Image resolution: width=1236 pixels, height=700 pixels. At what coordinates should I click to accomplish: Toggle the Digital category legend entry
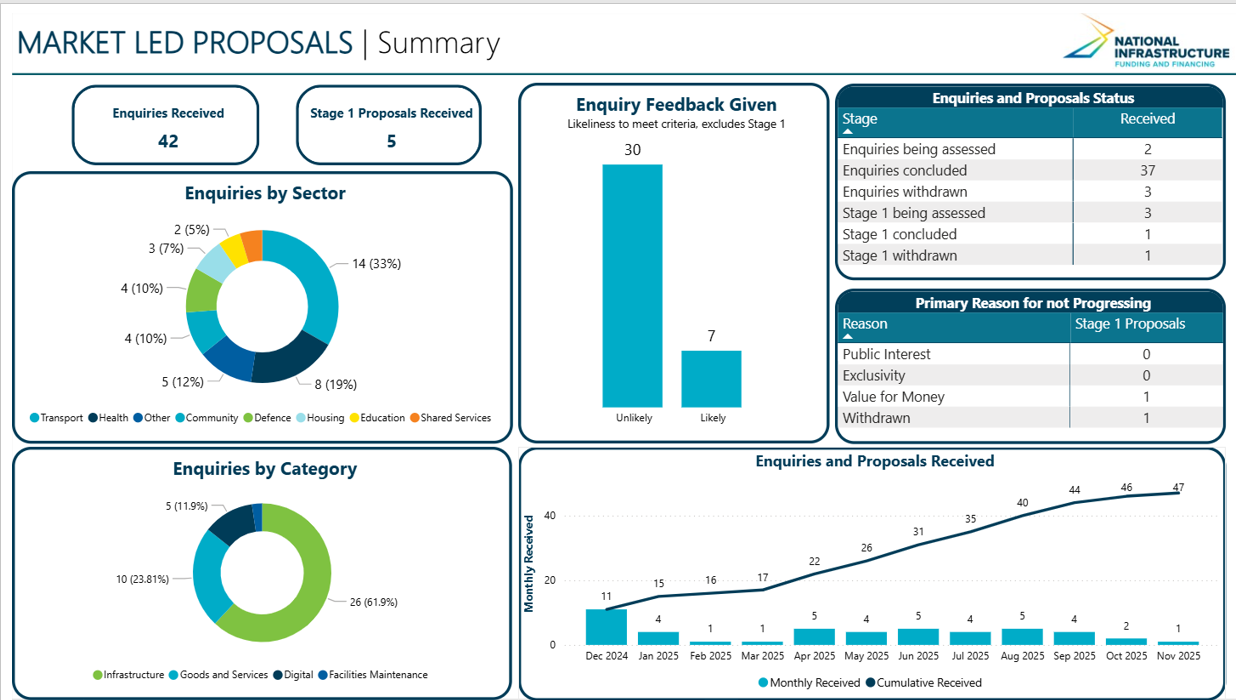coord(278,675)
